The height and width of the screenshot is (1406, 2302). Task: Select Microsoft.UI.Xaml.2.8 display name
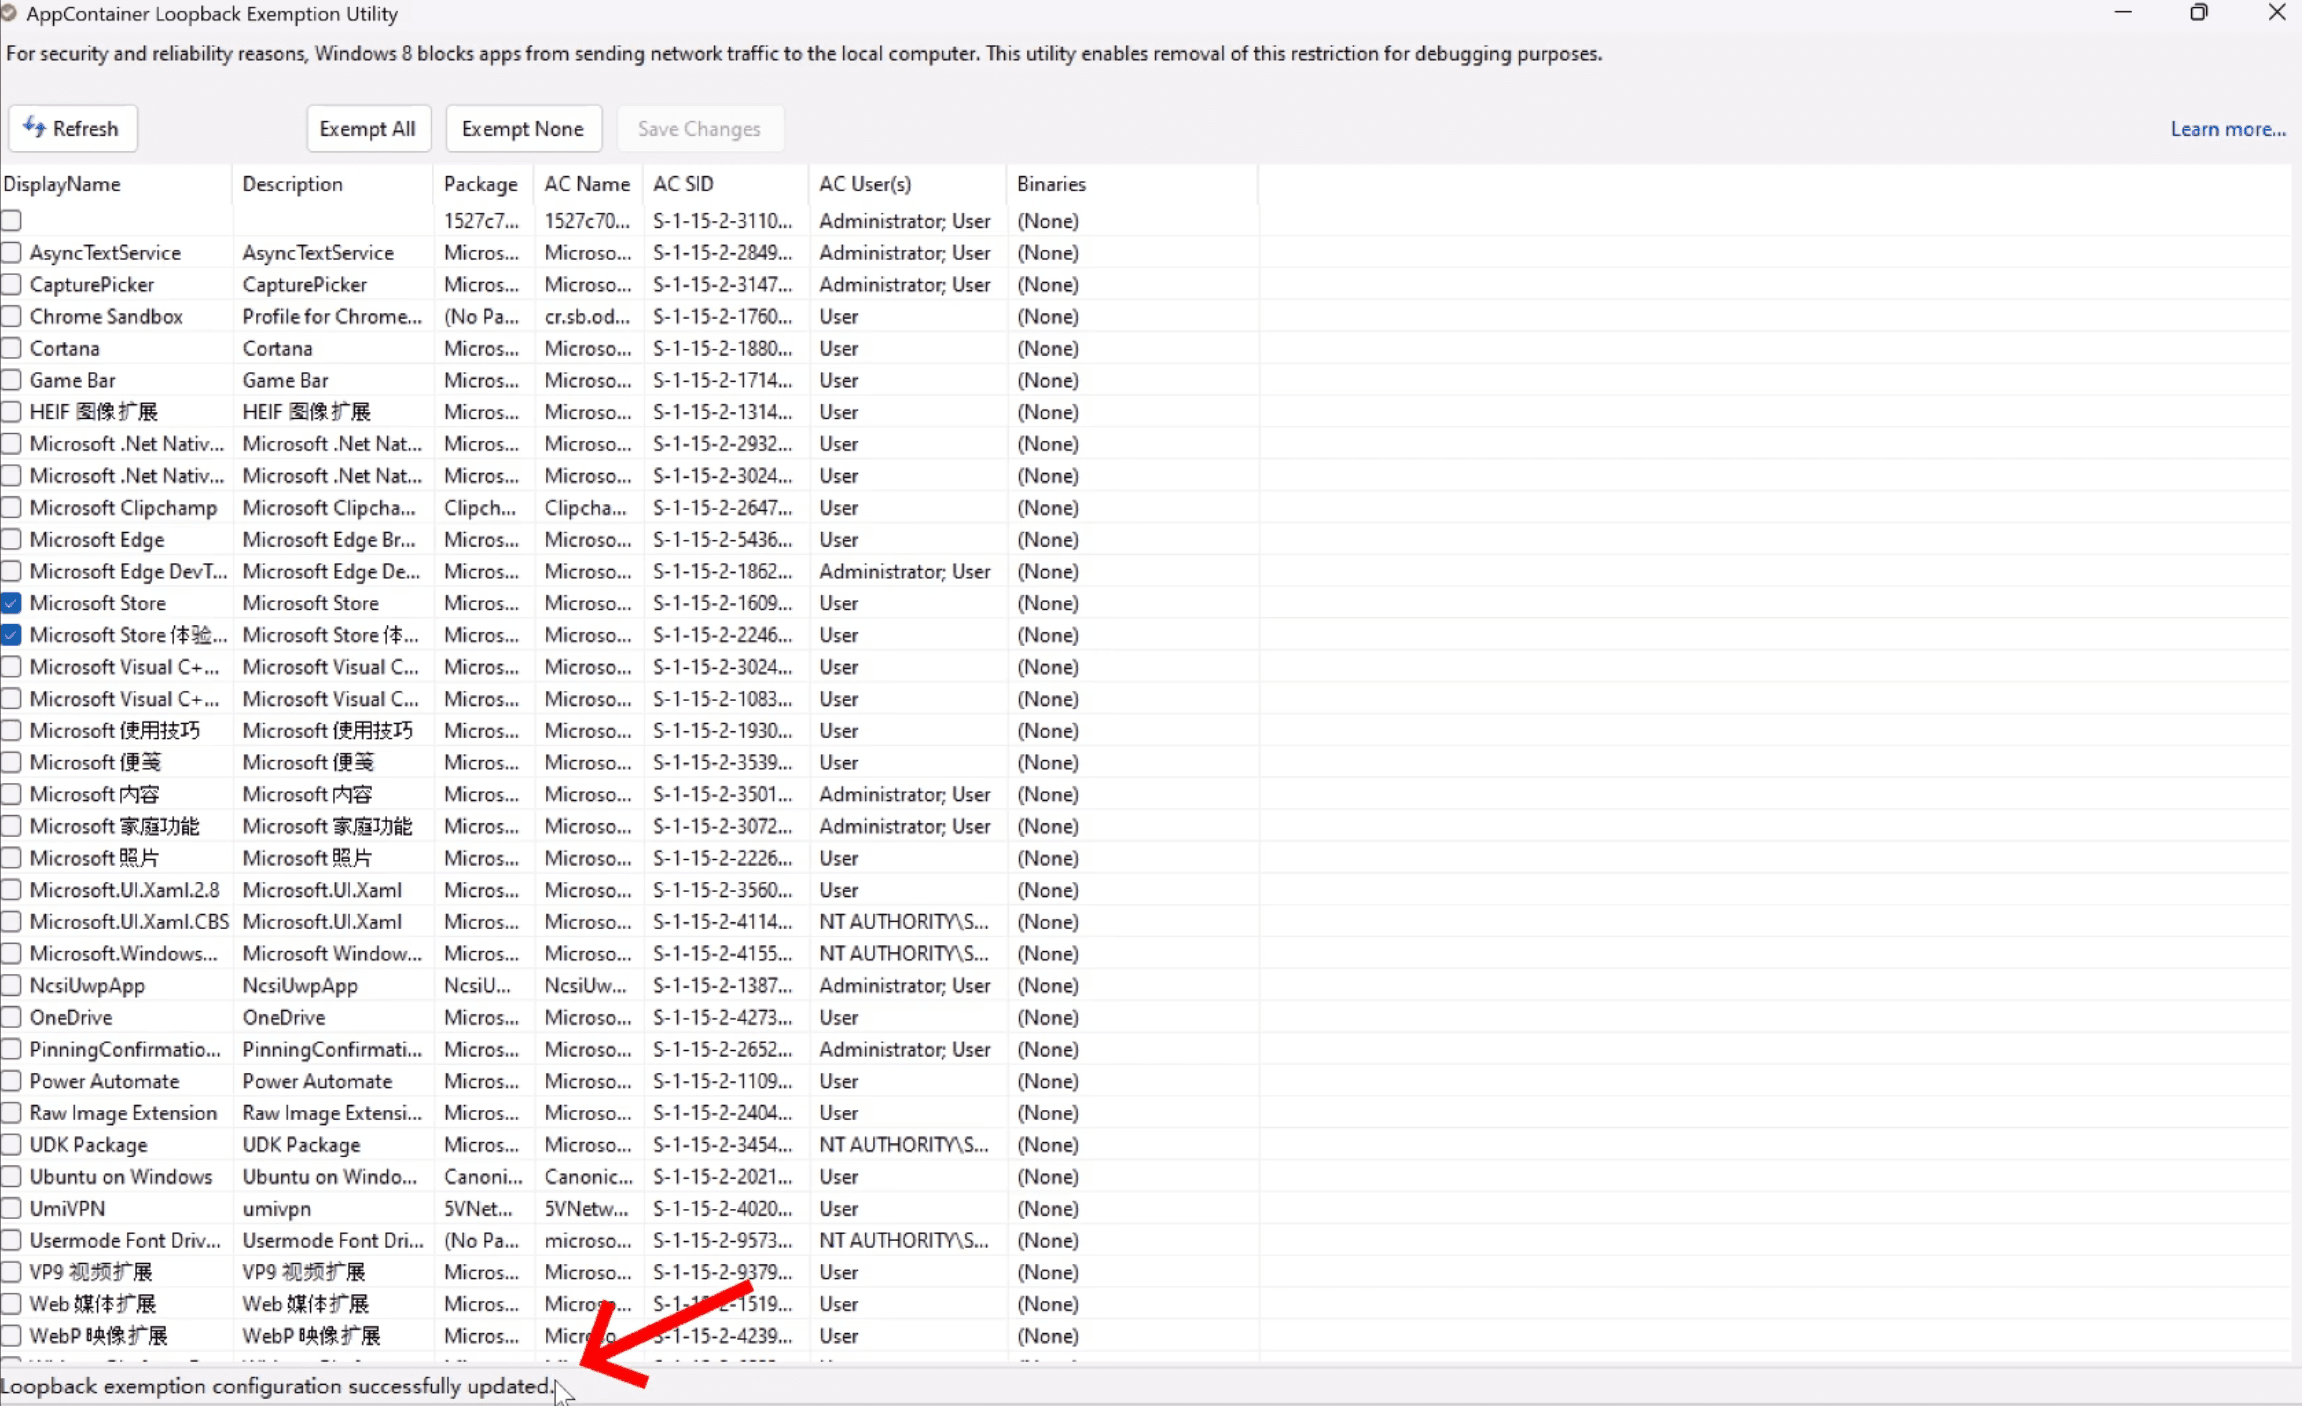pos(124,890)
